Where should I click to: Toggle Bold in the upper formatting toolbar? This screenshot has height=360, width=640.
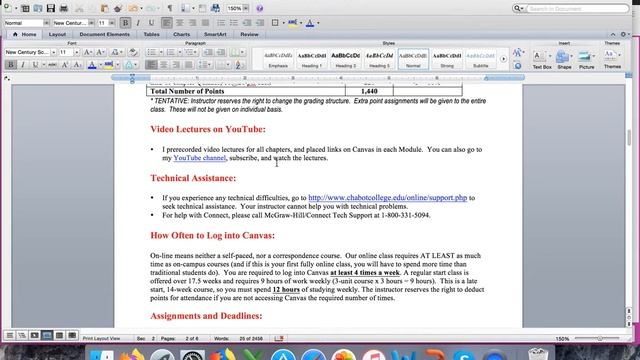click(x=125, y=23)
